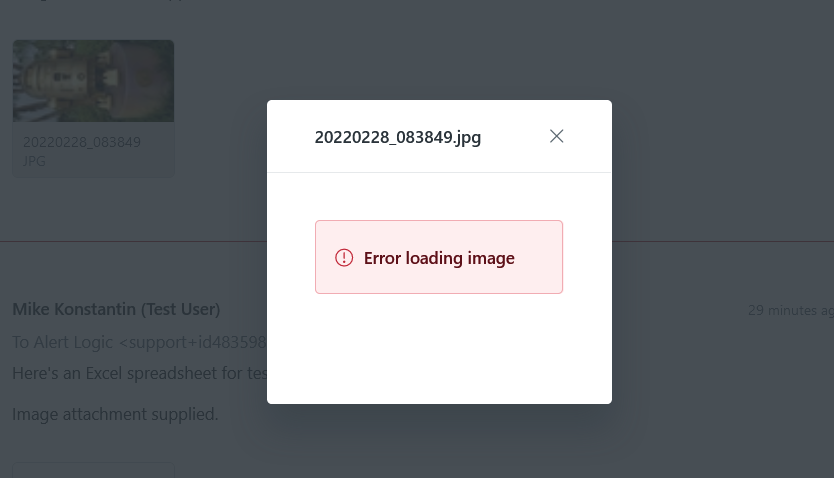Click the '29 minutes ago' timestamp

790,311
